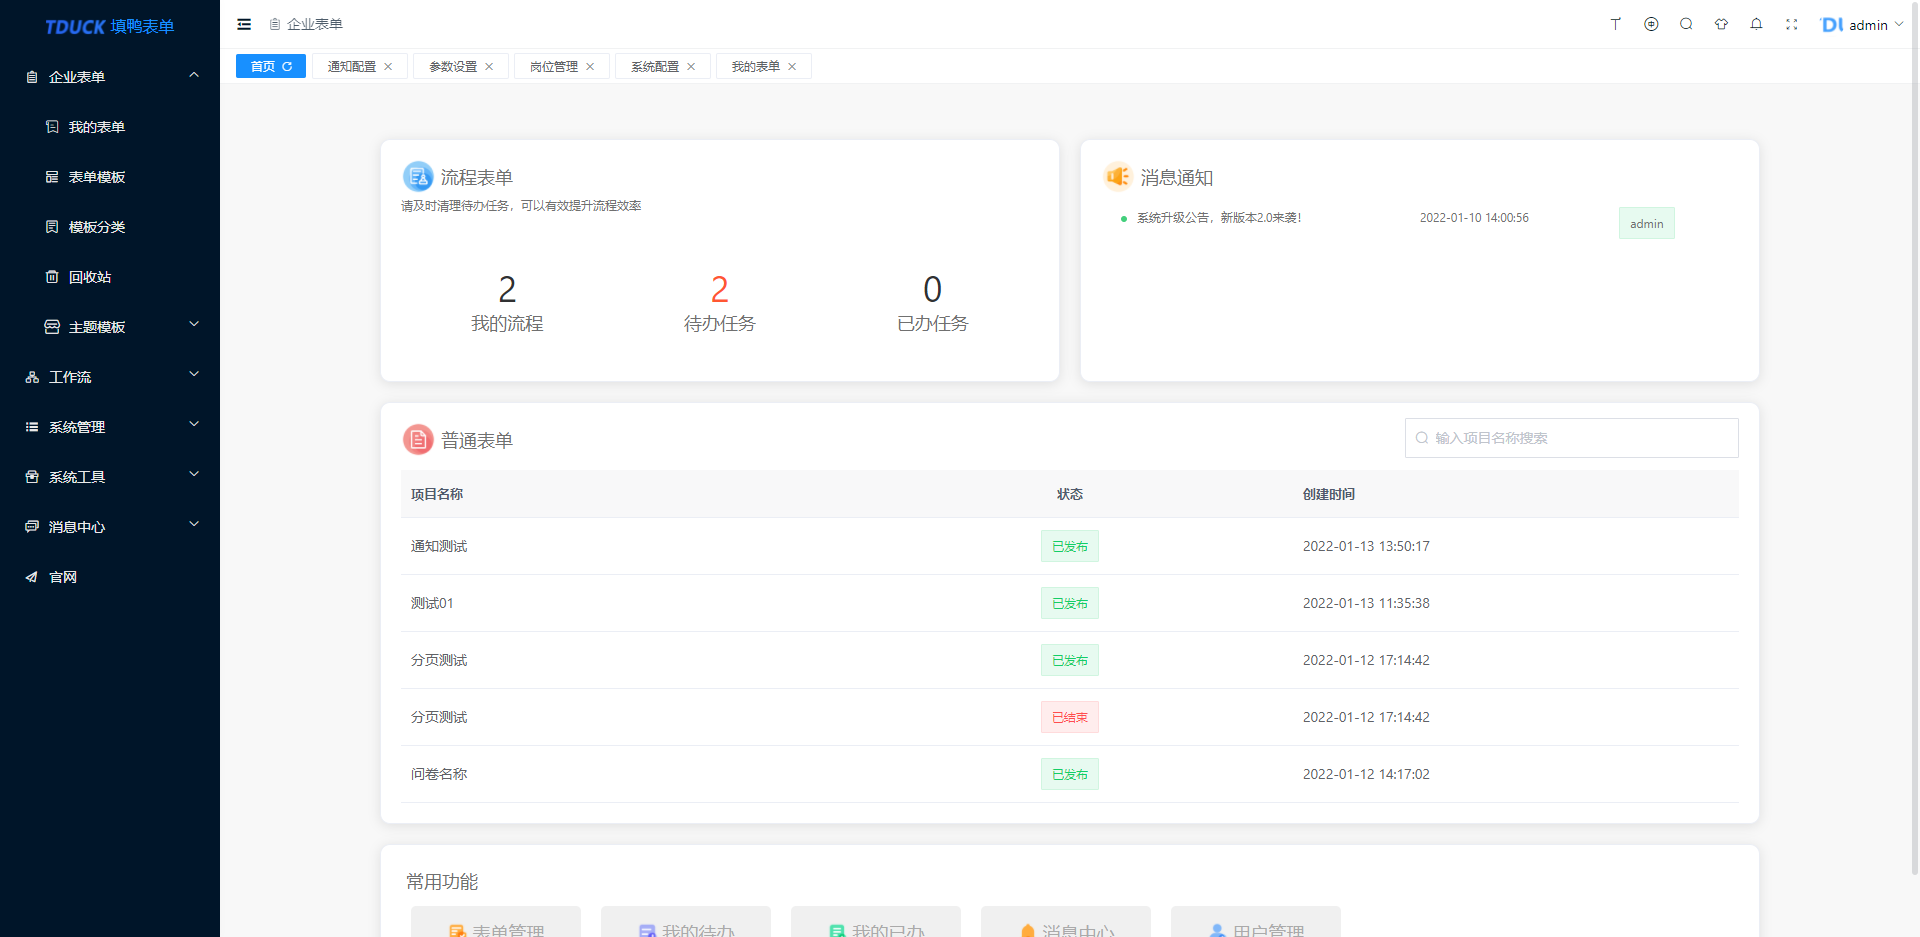Screen dimensions: 1920x937
Task: Click 已发布 status tag of 问卷名称
Action: 1070,774
